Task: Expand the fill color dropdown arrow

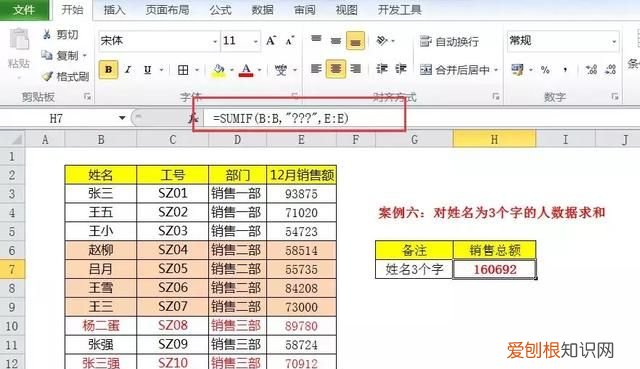Action: coord(231,70)
